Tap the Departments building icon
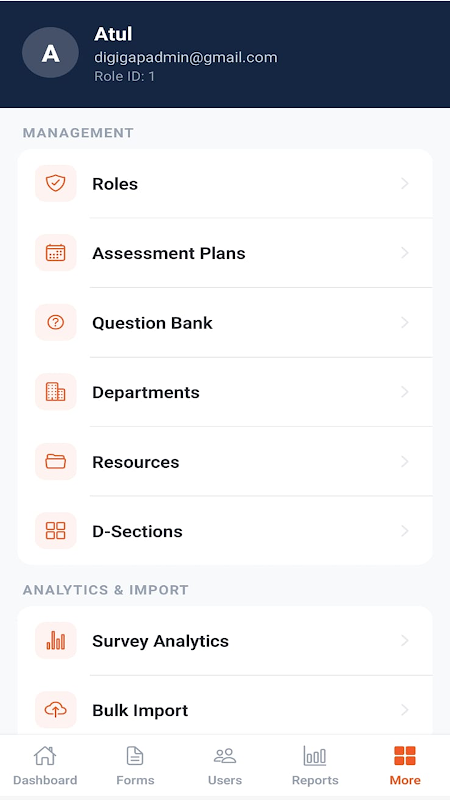Image resolution: width=450 pixels, height=800 pixels. pos(56,392)
